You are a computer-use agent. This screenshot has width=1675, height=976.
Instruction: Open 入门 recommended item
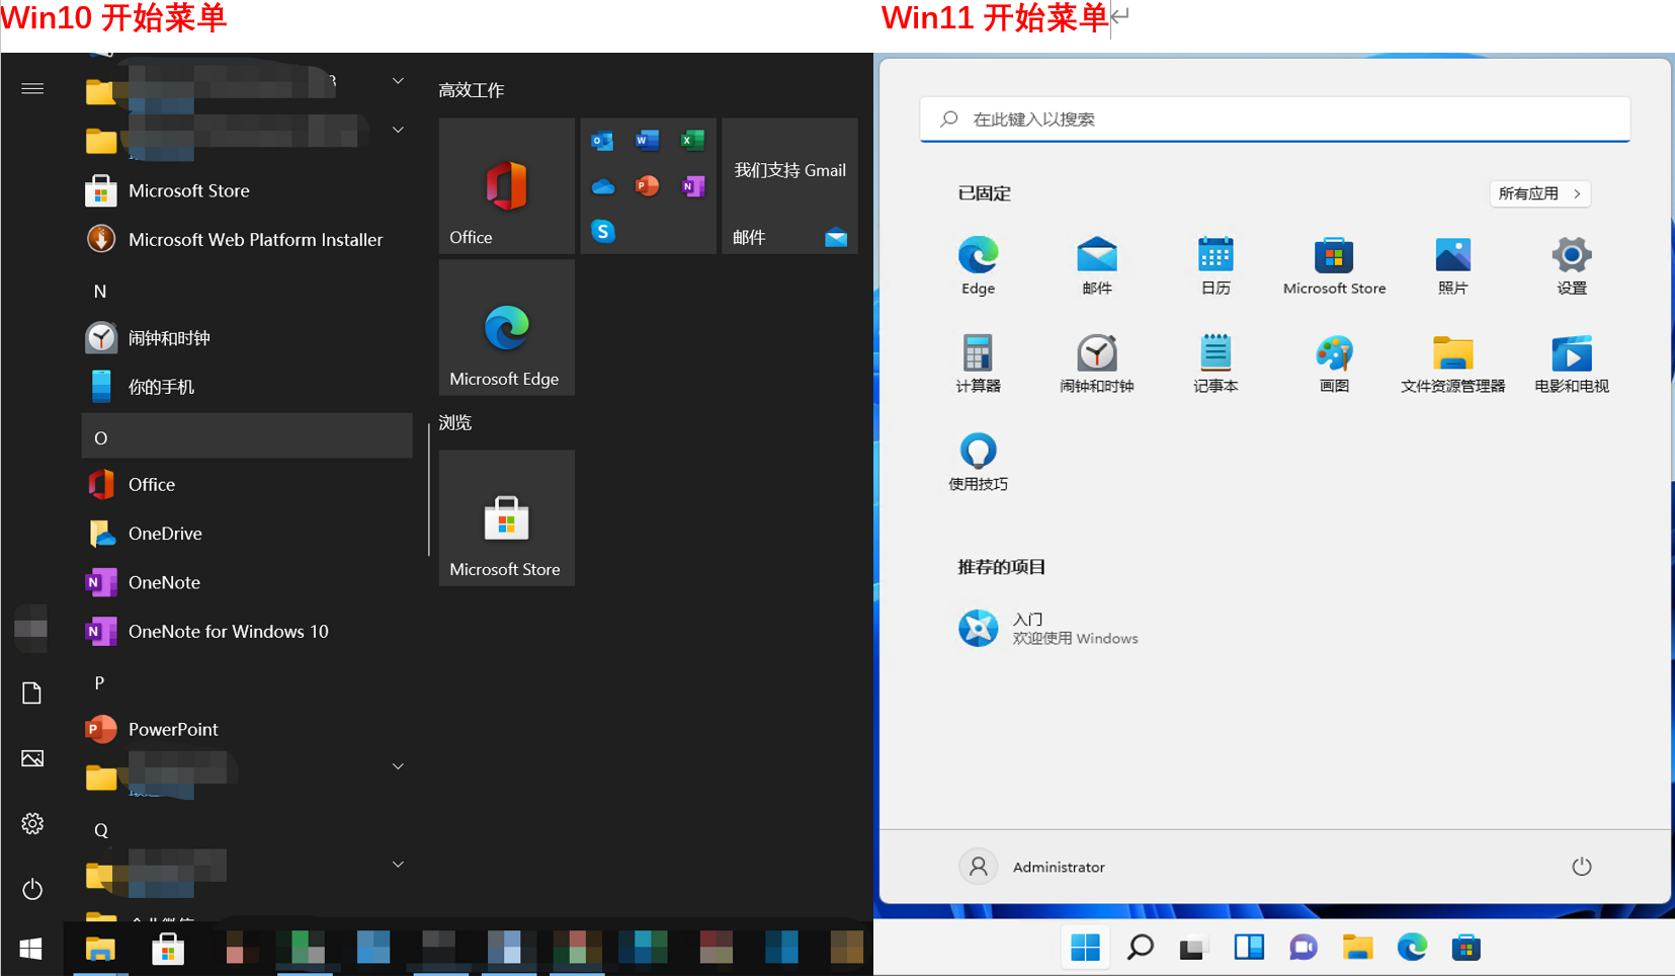point(1048,628)
